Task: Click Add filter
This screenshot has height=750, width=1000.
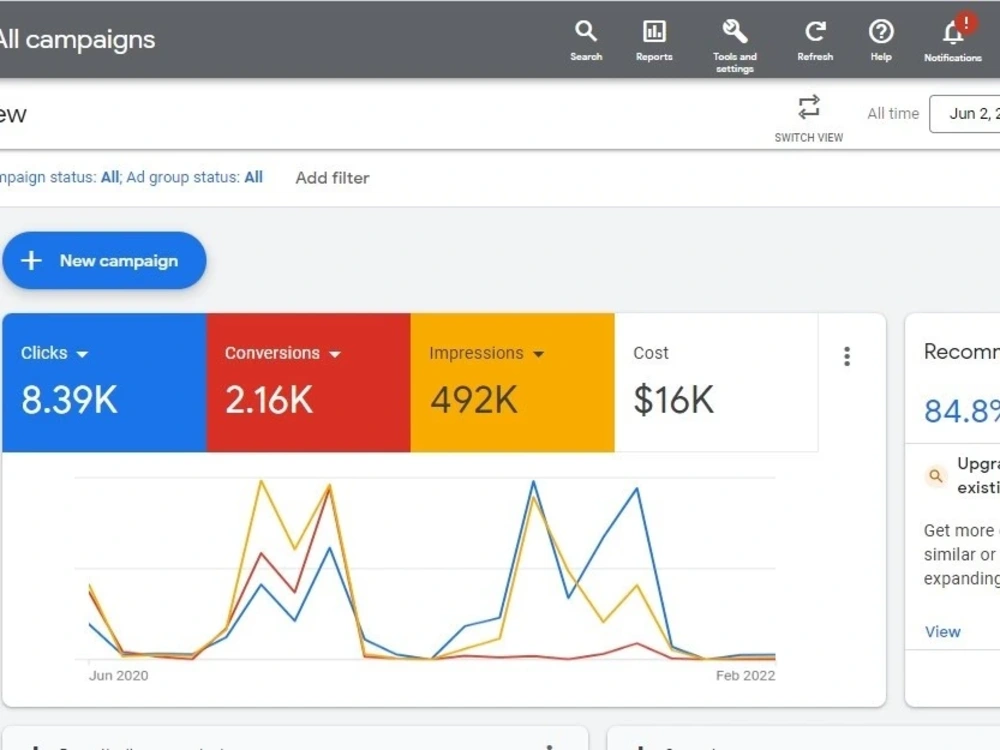Action: click(332, 178)
